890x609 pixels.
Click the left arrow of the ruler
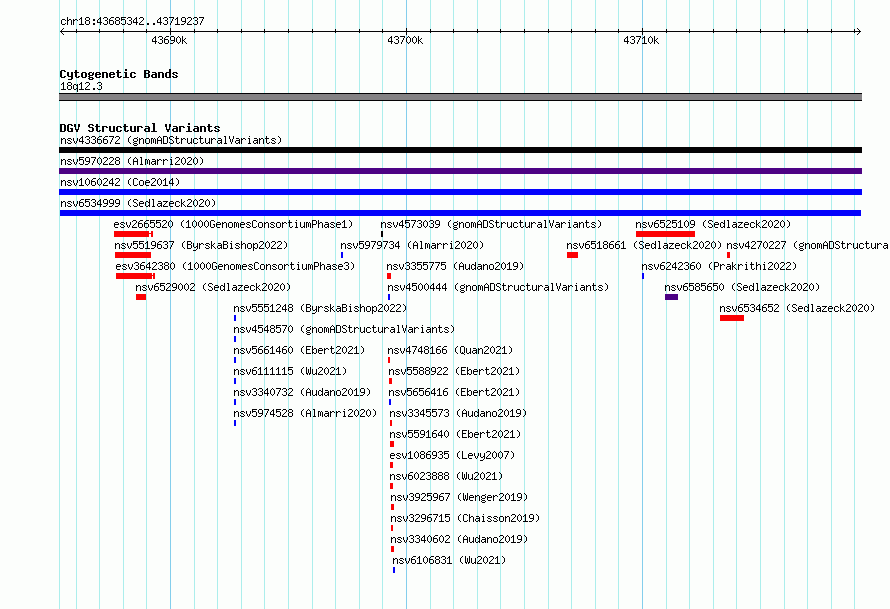coord(62,31)
